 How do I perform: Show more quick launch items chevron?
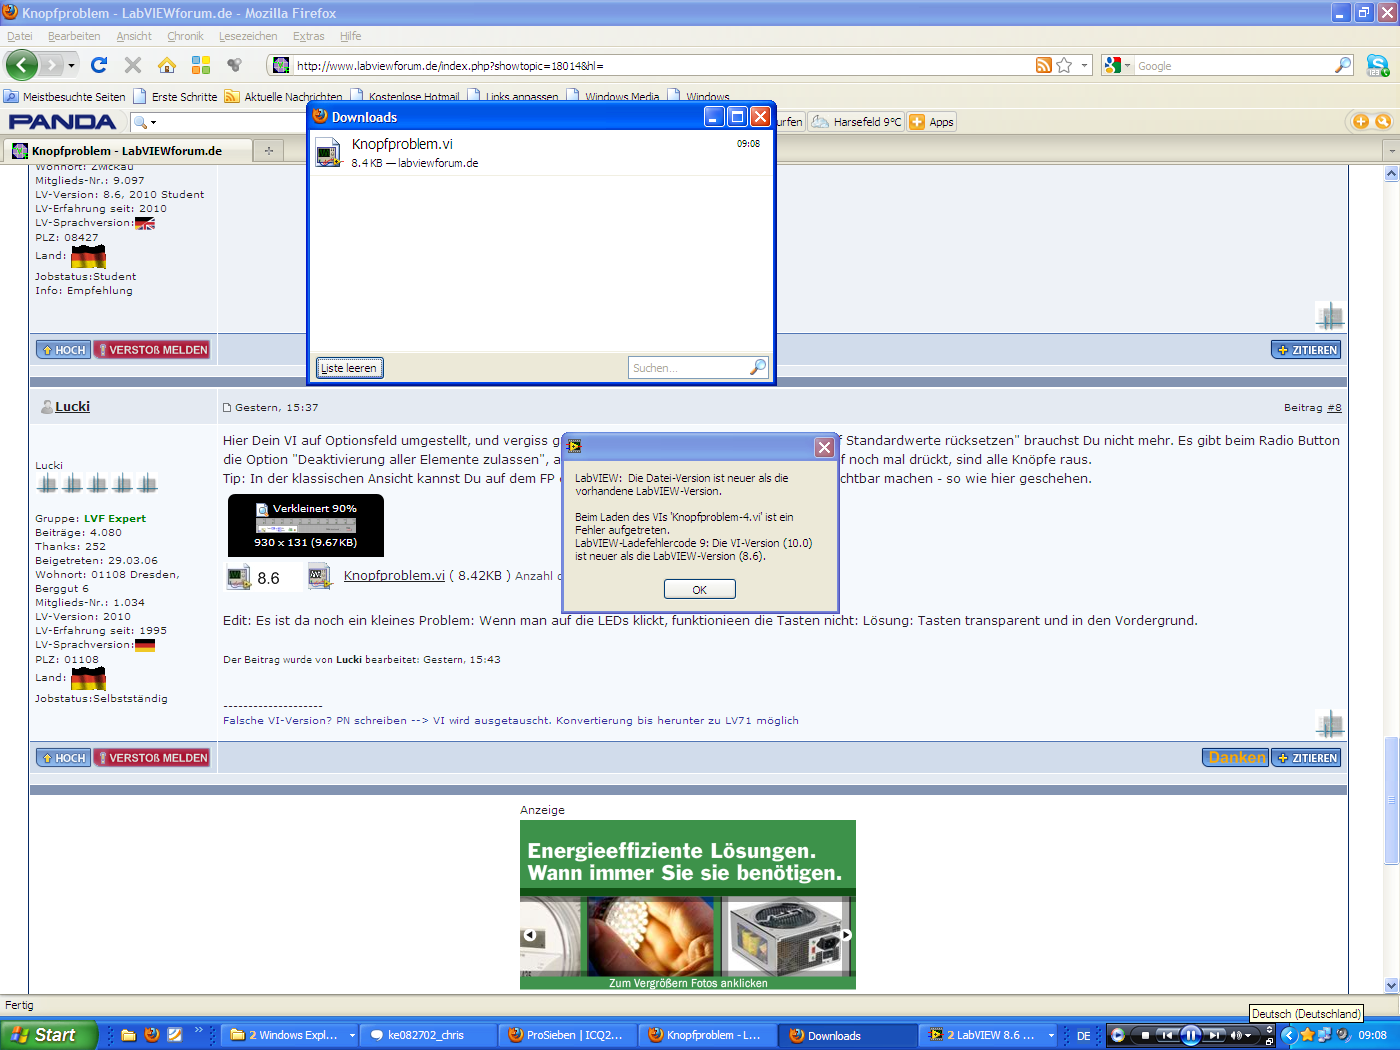click(198, 1030)
